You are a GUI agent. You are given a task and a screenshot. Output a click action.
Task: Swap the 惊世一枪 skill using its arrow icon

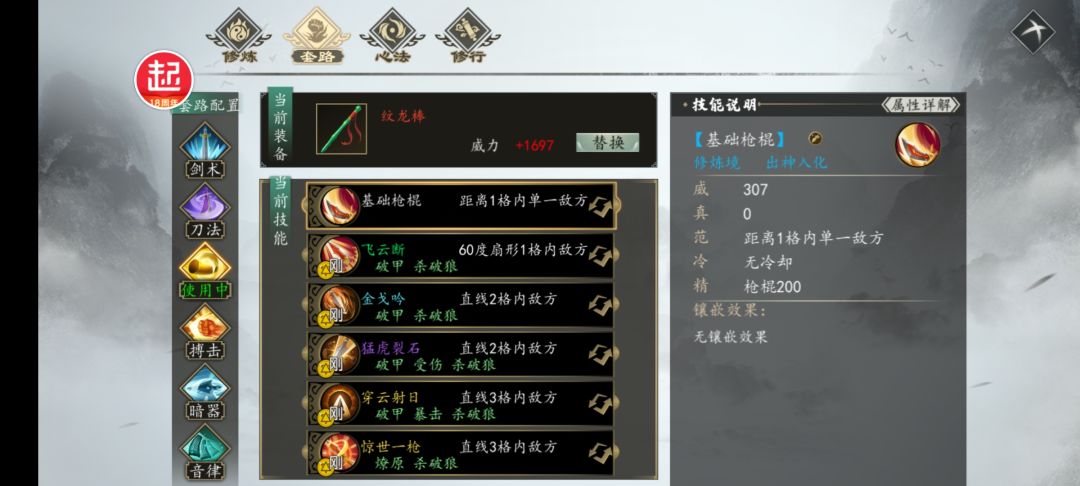click(x=600, y=454)
